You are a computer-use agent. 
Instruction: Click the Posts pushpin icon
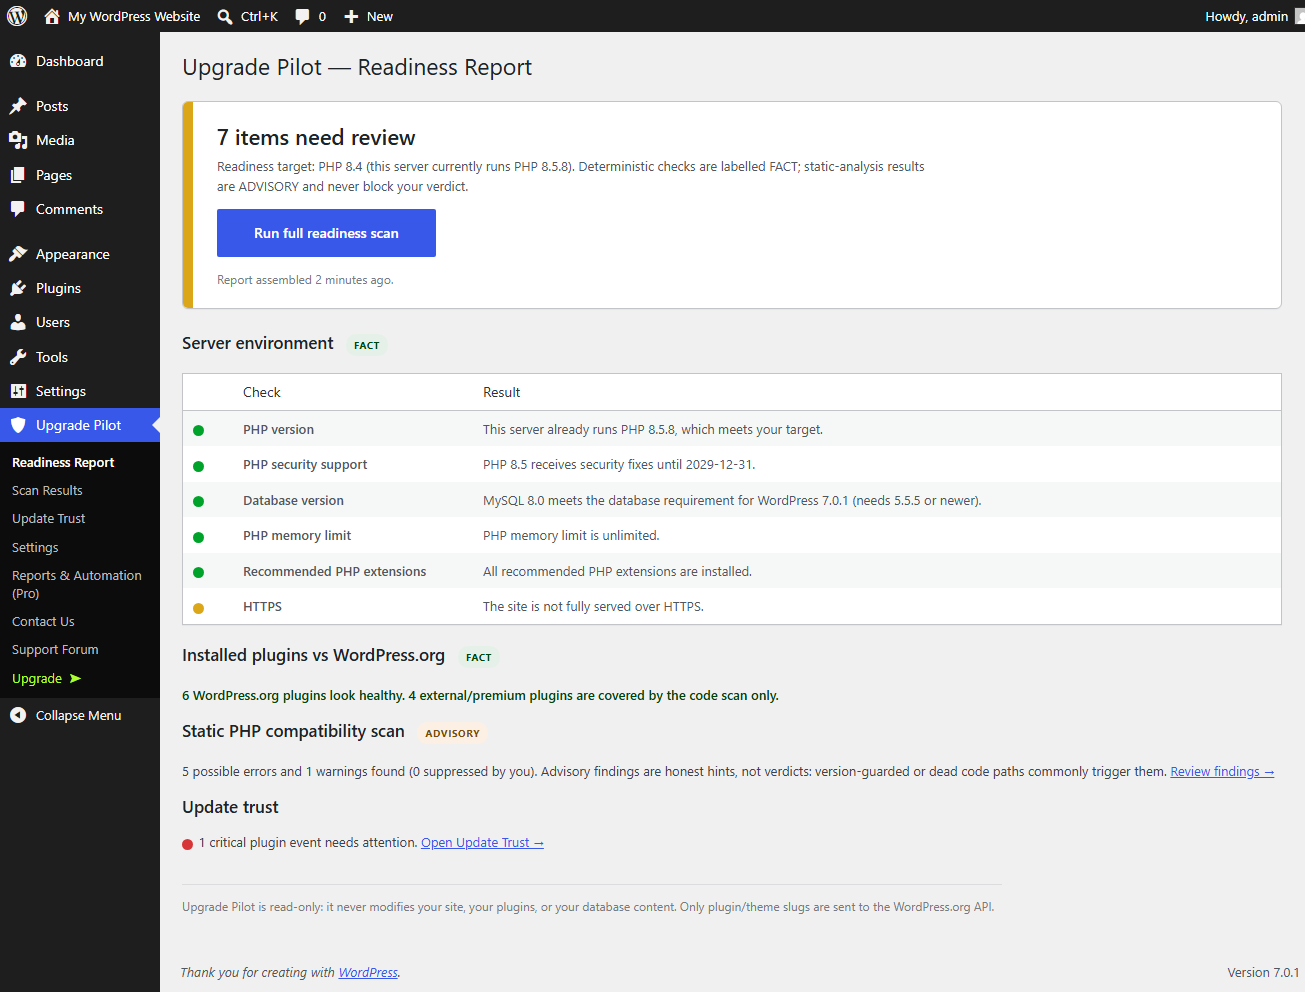tap(18, 106)
